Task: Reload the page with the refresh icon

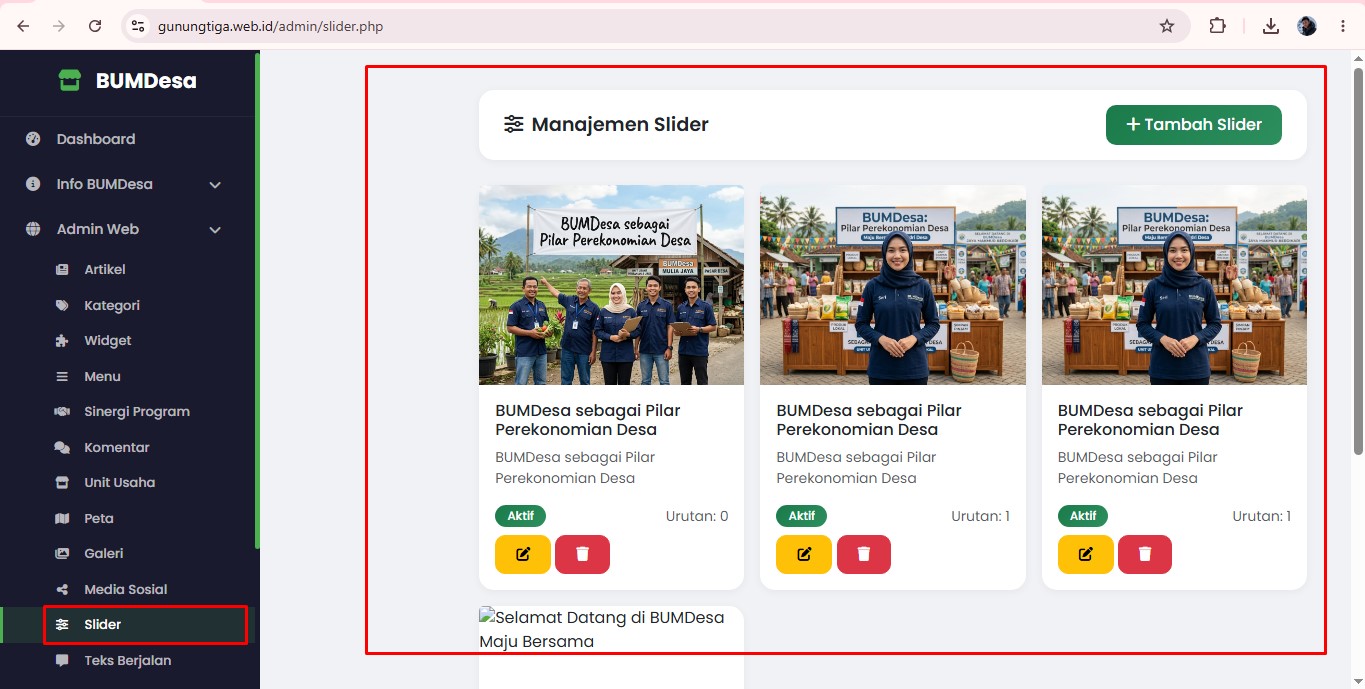Action: [x=95, y=26]
